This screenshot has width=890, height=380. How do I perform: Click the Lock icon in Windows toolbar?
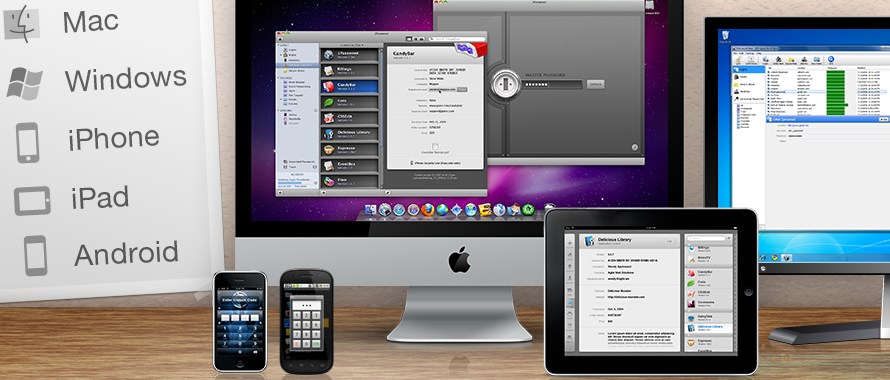pos(738,59)
